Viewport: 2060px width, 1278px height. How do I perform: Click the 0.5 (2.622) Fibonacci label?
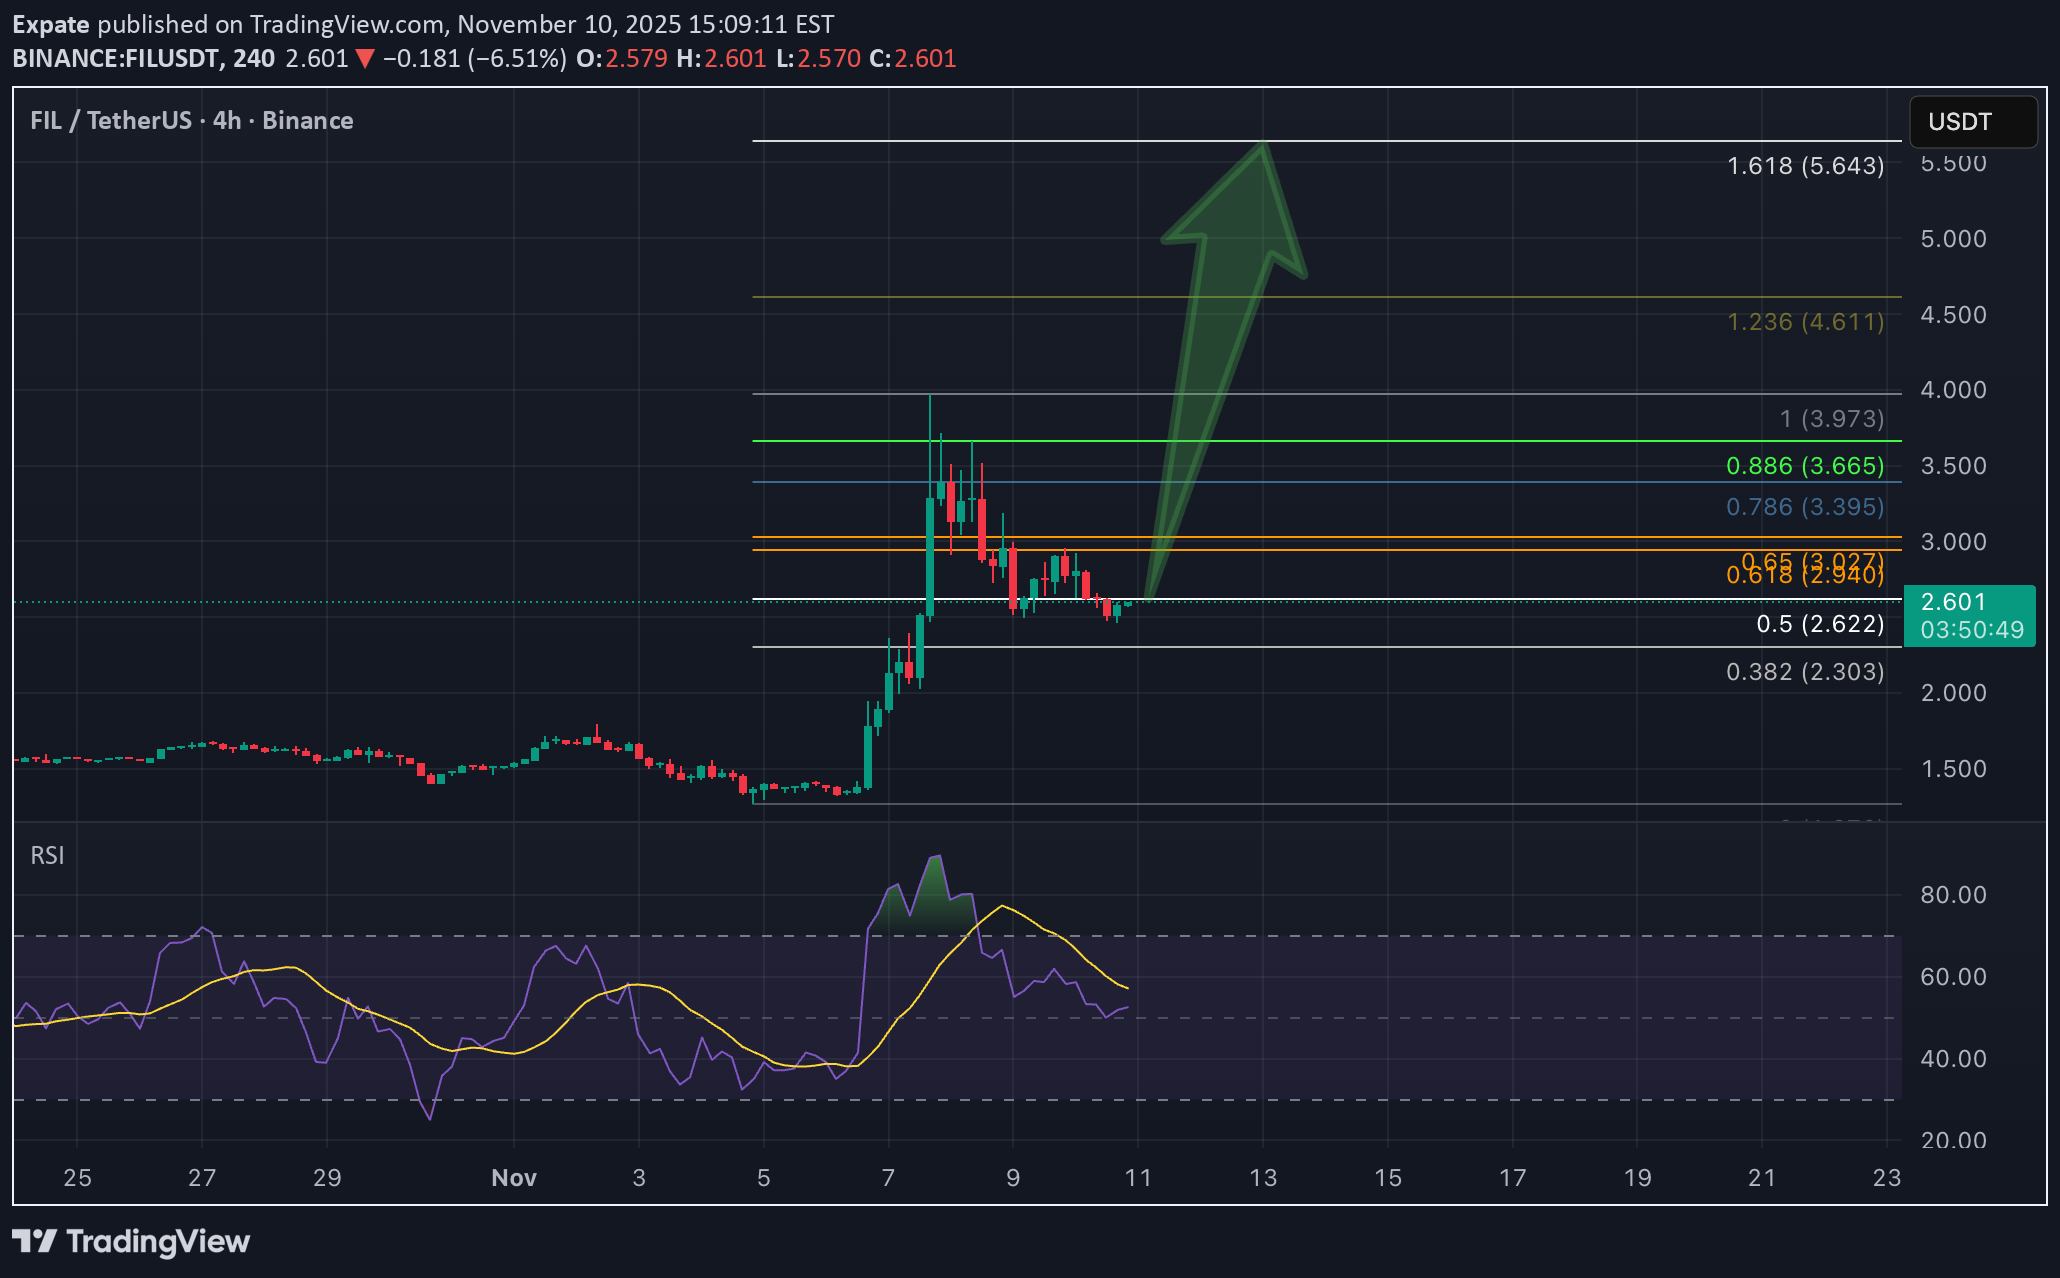(1819, 624)
